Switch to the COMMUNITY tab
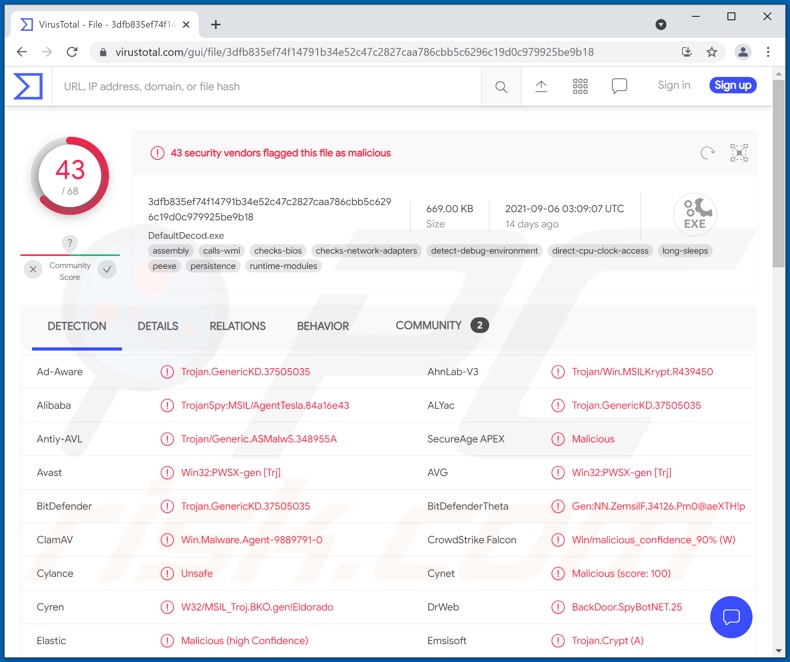 (x=442, y=325)
